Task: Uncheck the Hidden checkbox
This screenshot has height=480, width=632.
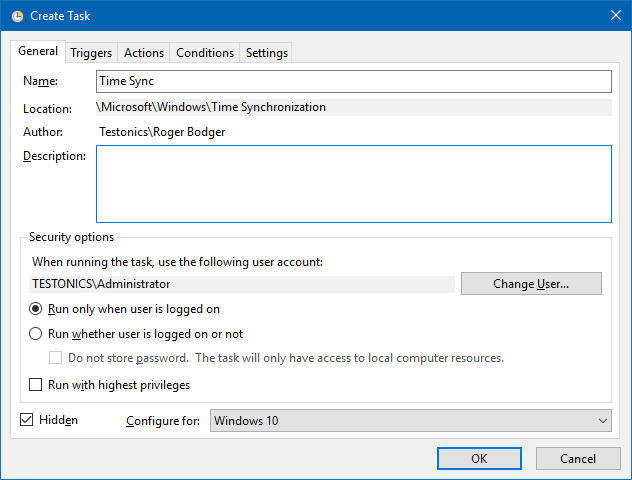Action: pyautogui.click(x=27, y=420)
